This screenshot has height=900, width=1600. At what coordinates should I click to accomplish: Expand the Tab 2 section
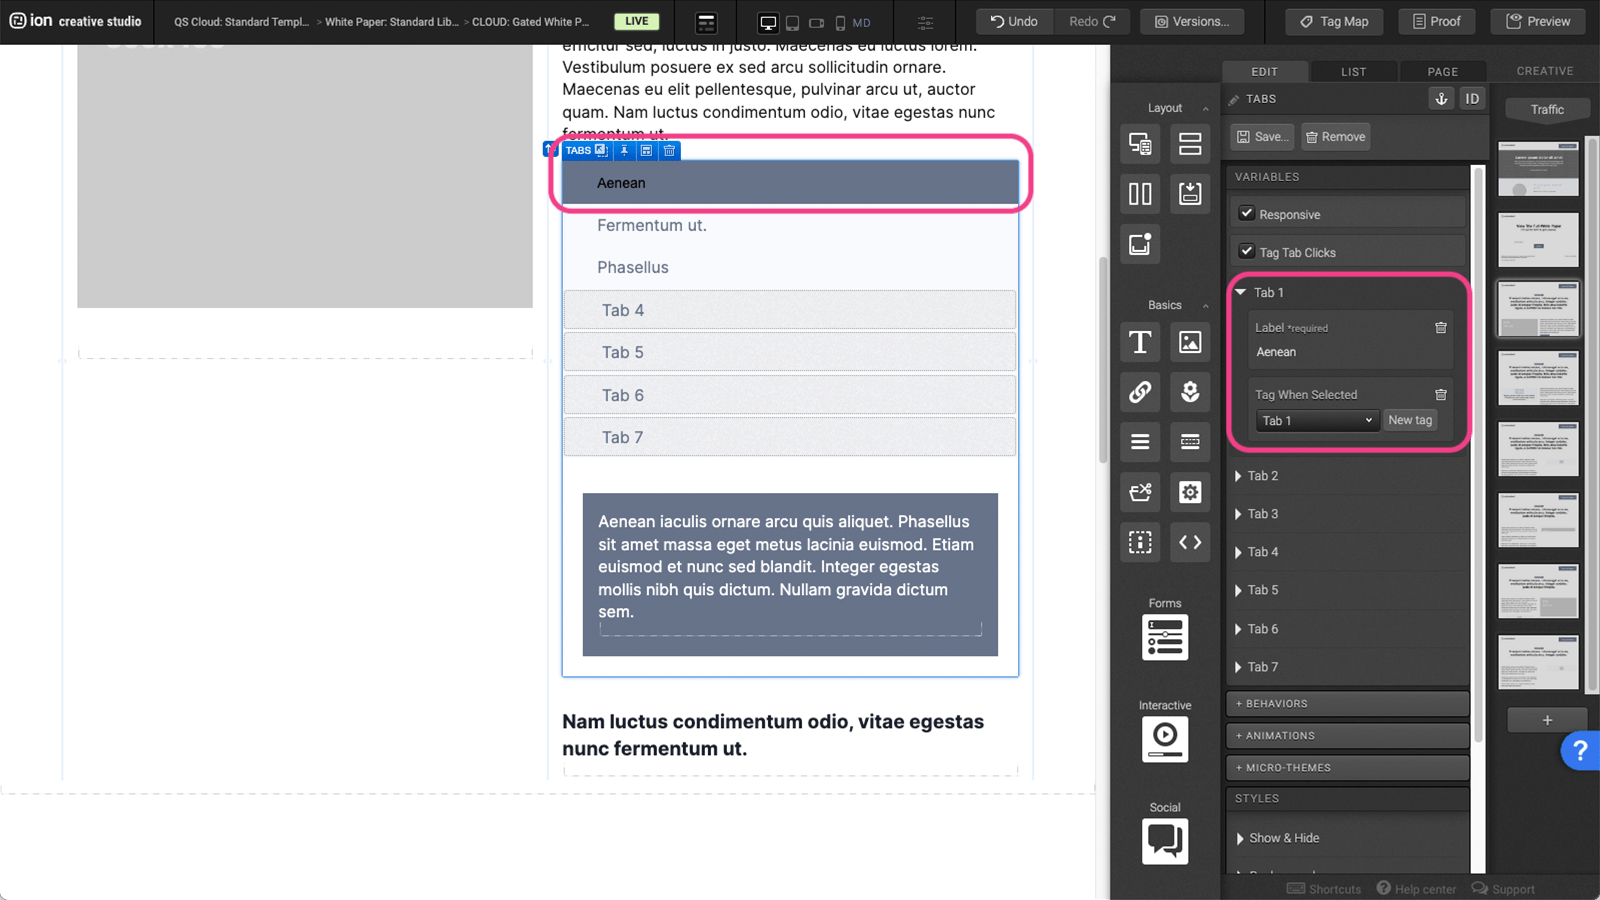coord(1262,476)
